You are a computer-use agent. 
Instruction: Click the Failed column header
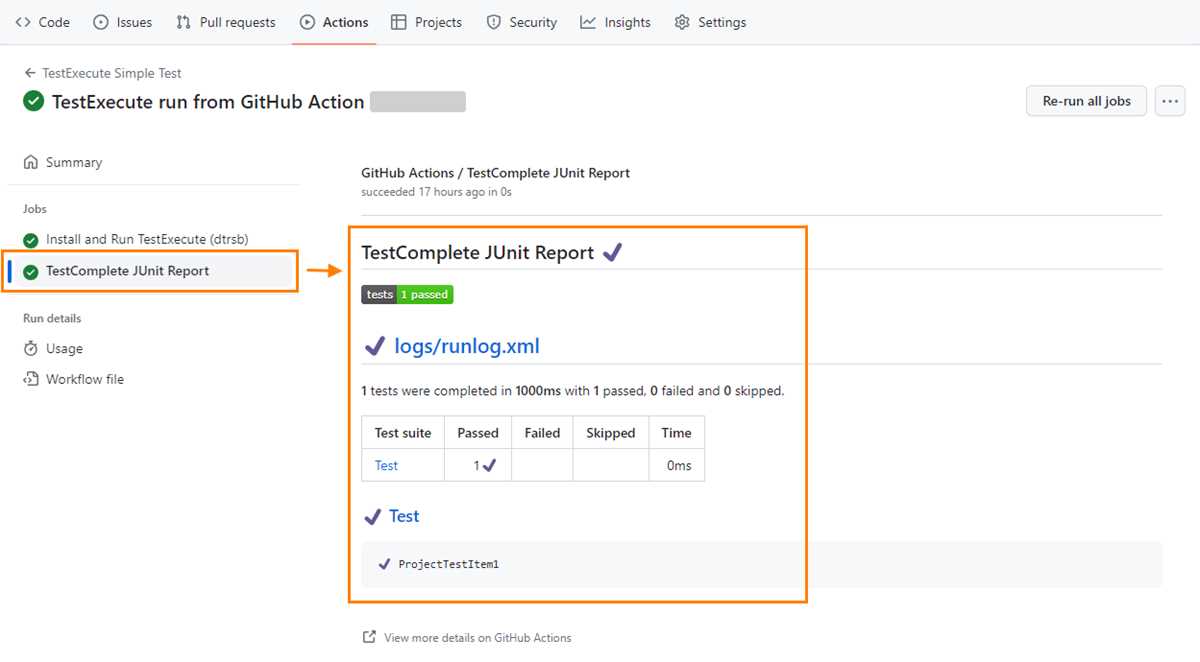(x=542, y=433)
